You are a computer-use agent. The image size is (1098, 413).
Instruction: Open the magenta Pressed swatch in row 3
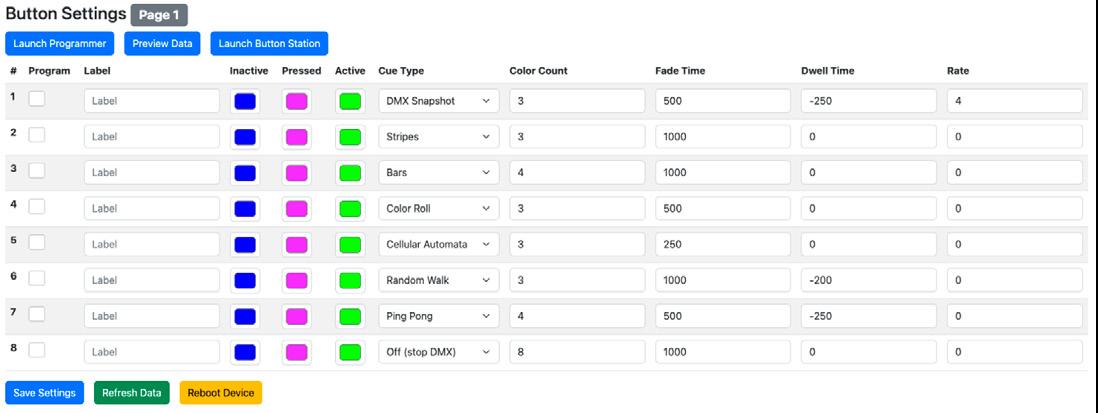pos(297,173)
